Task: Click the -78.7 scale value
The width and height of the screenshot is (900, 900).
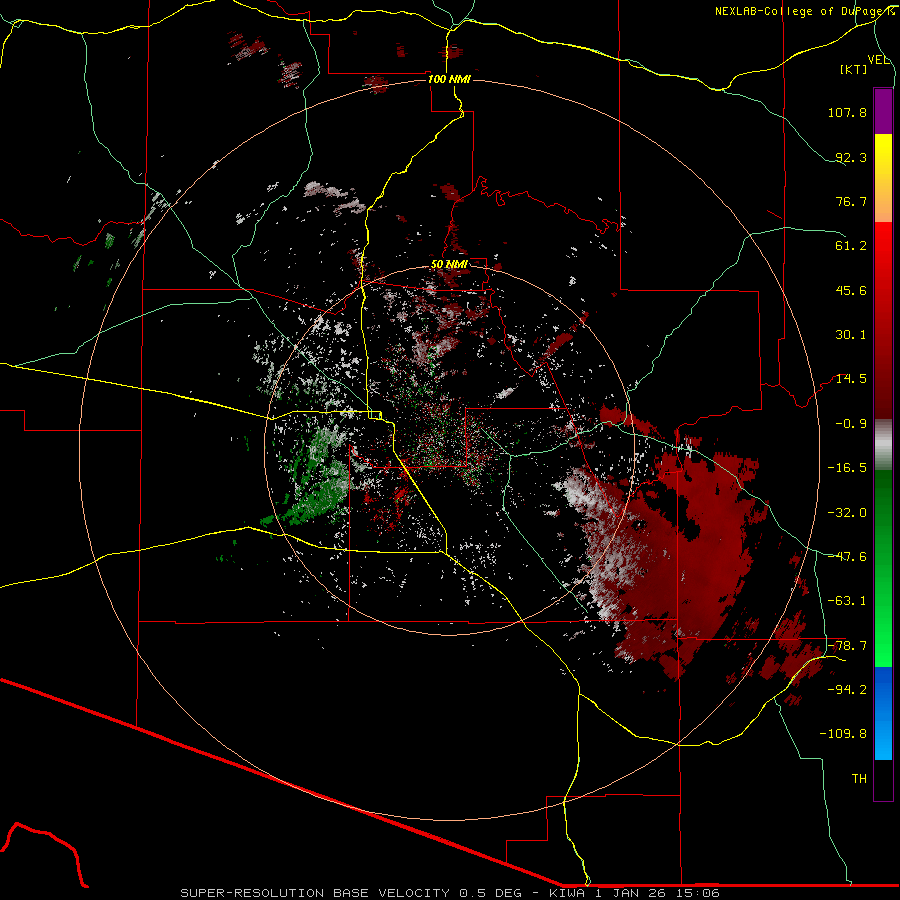Action: 847,646
